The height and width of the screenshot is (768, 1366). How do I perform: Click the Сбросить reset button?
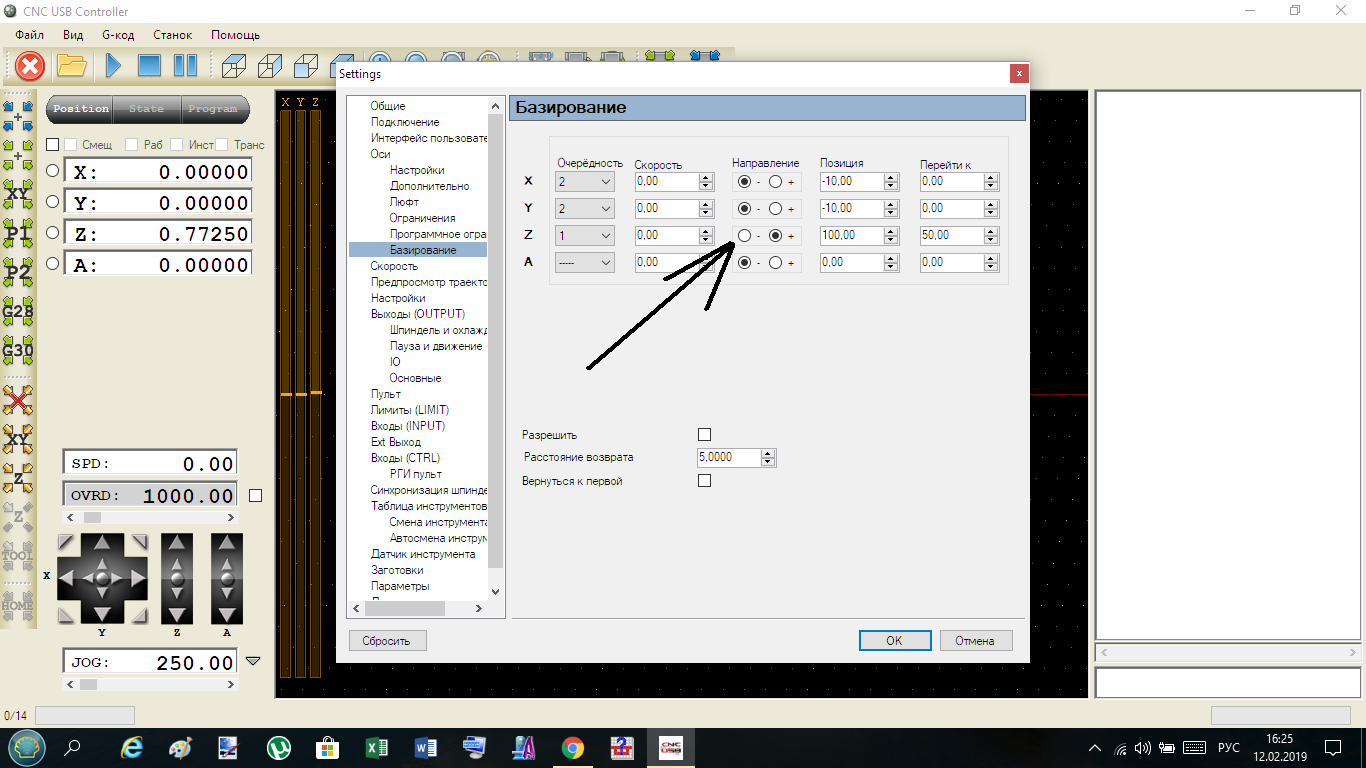[387, 641]
